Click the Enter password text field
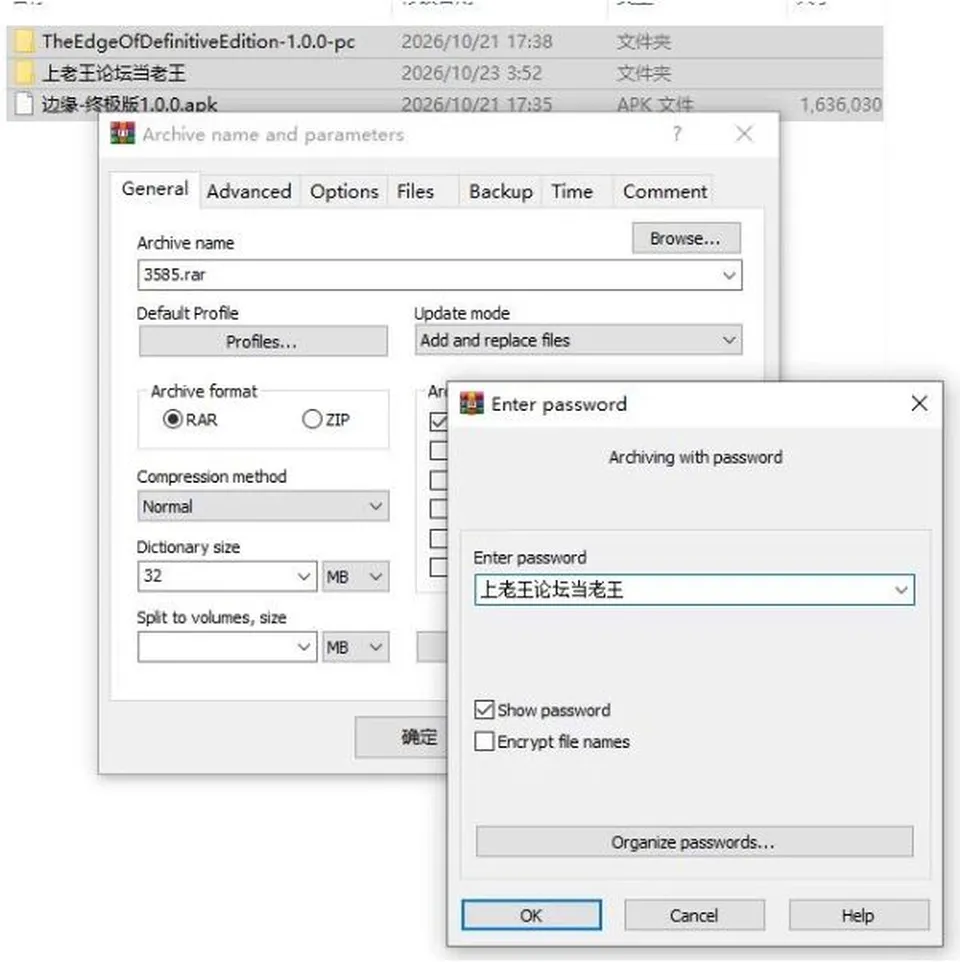This screenshot has width=960, height=962. (694, 590)
